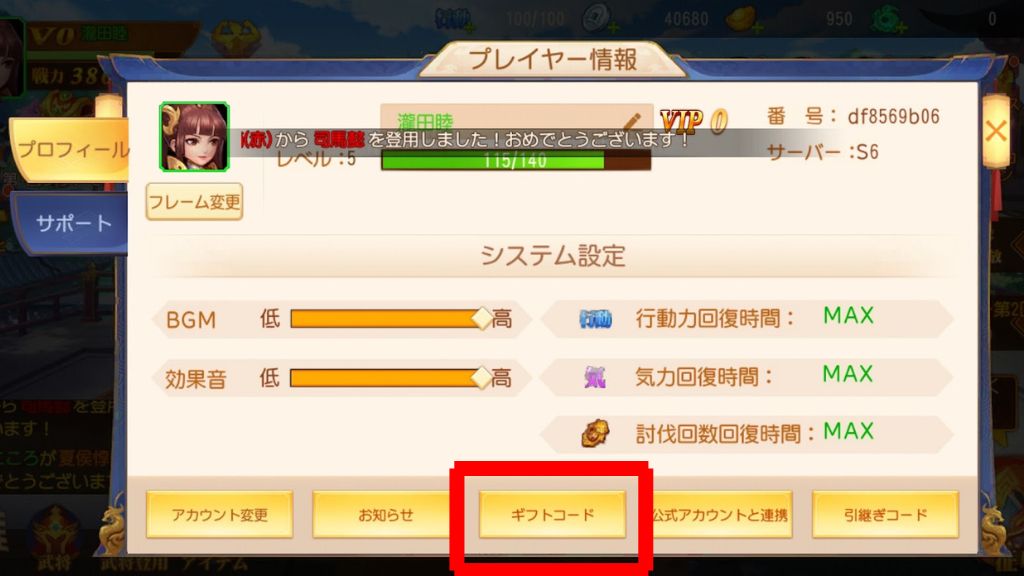
Task: Close the player info window with the X lantern
Action: 996,131
